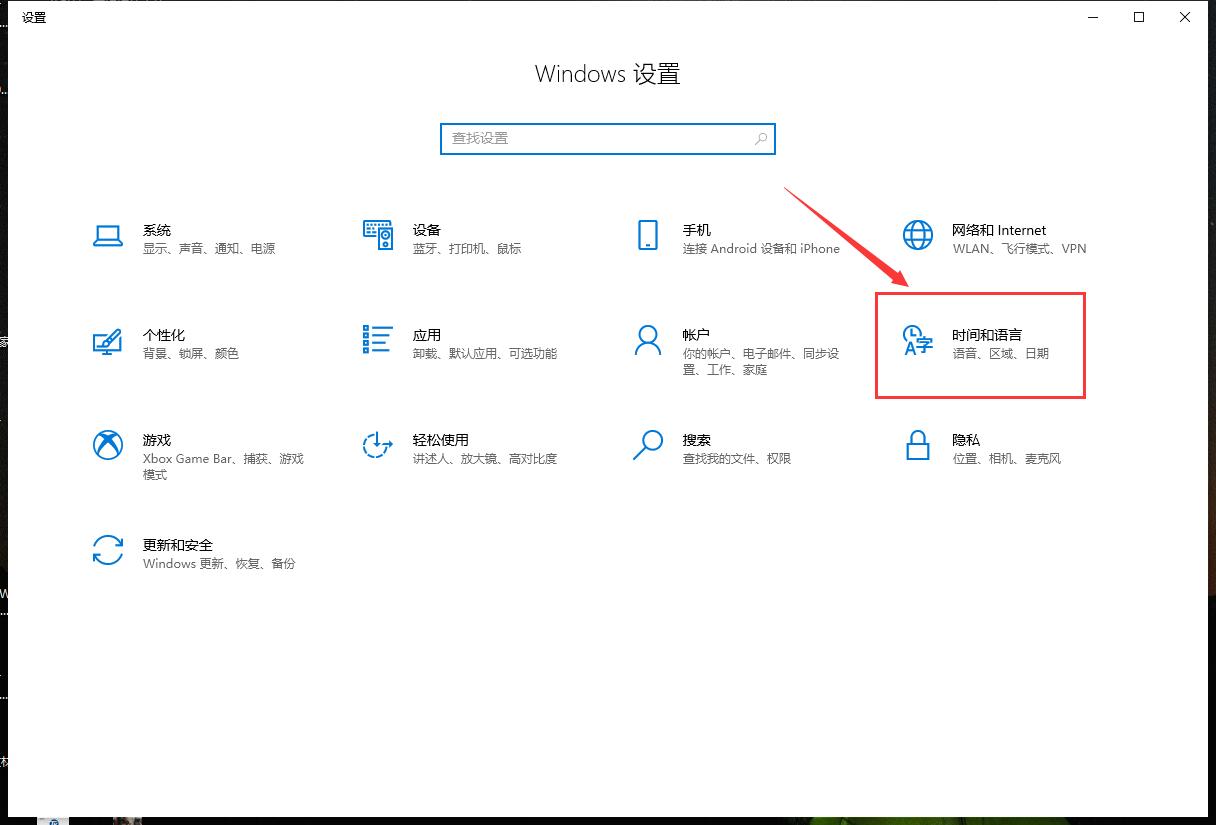This screenshot has width=1216, height=825.
Task: Open the 设备 keyboard and speaker icon
Action: coord(378,235)
